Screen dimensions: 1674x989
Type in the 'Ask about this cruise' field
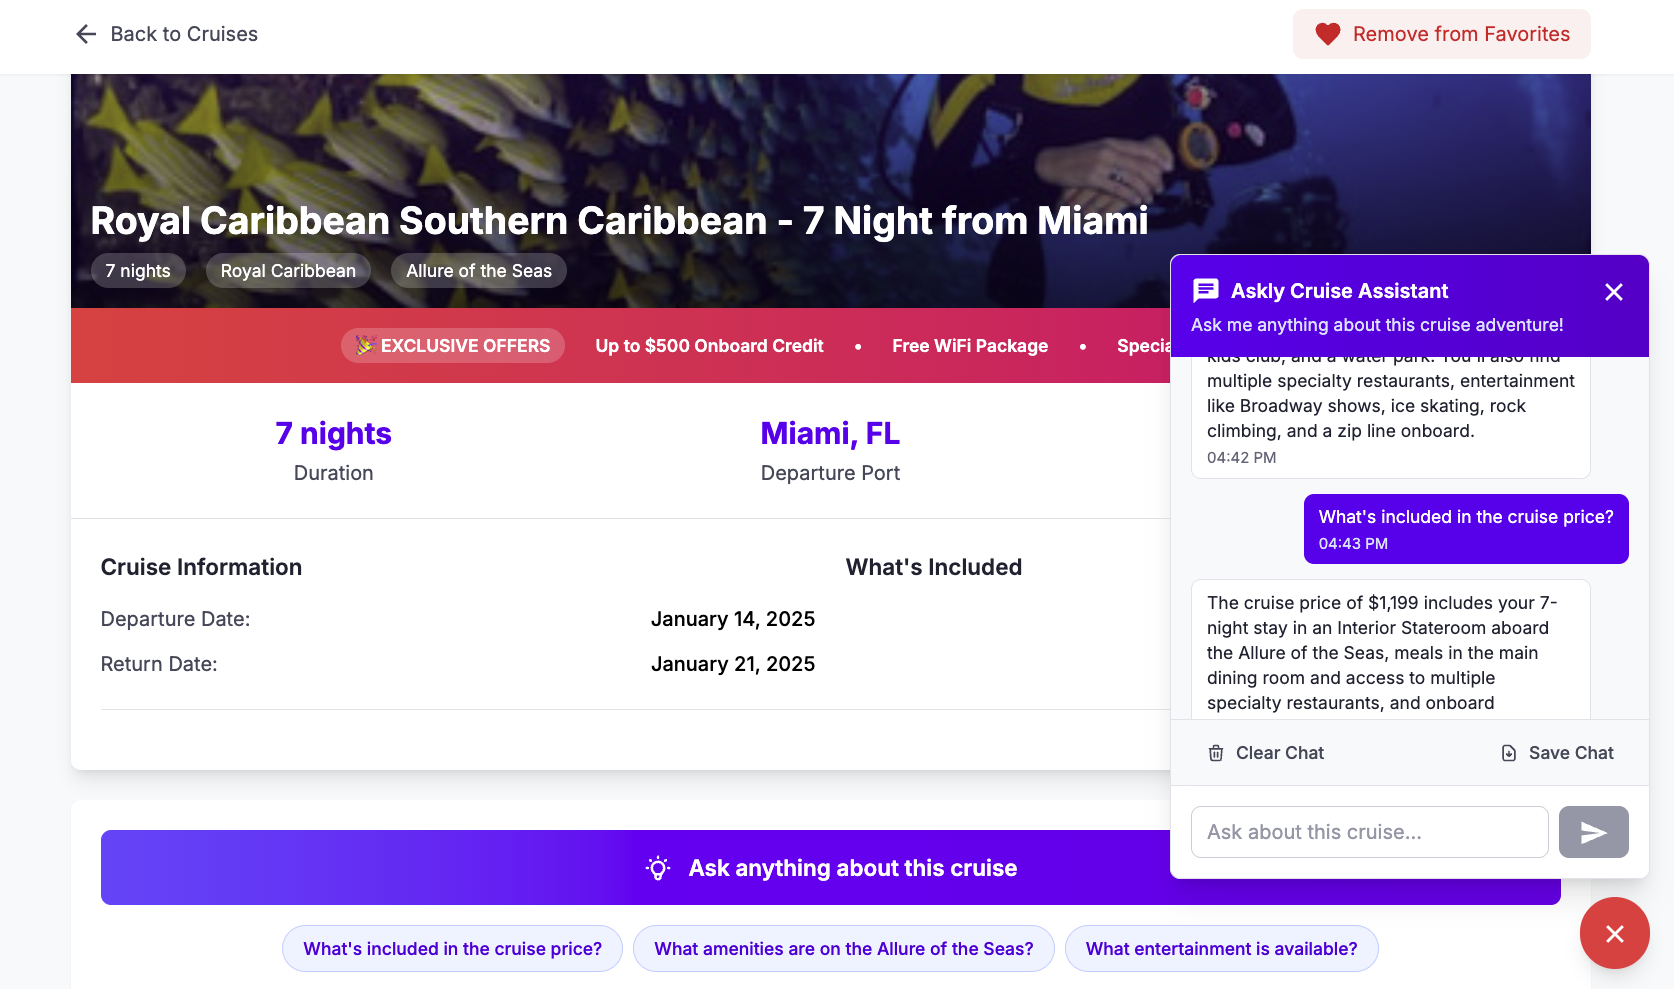click(1369, 832)
